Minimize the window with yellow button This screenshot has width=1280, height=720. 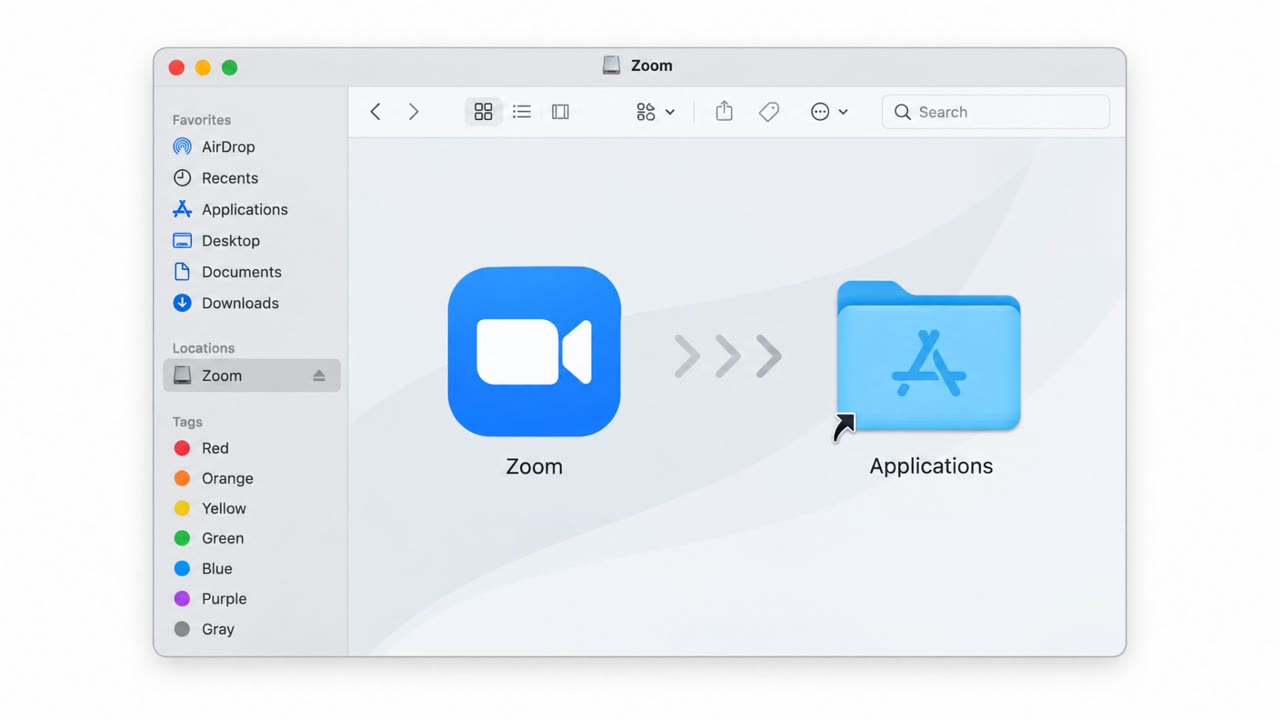pyautogui.click(x=203, y=67)
